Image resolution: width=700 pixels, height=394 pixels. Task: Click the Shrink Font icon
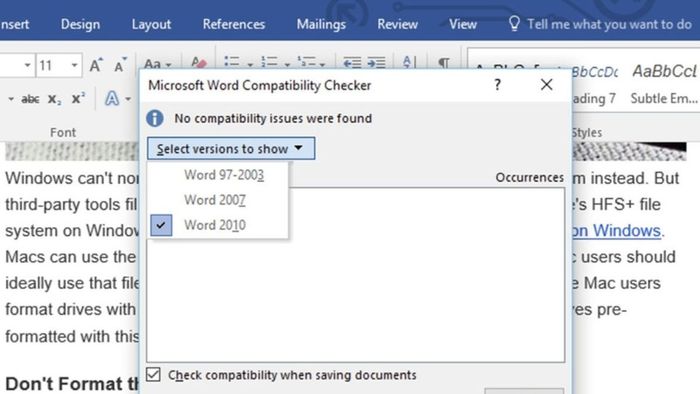[x=120, y=65]
